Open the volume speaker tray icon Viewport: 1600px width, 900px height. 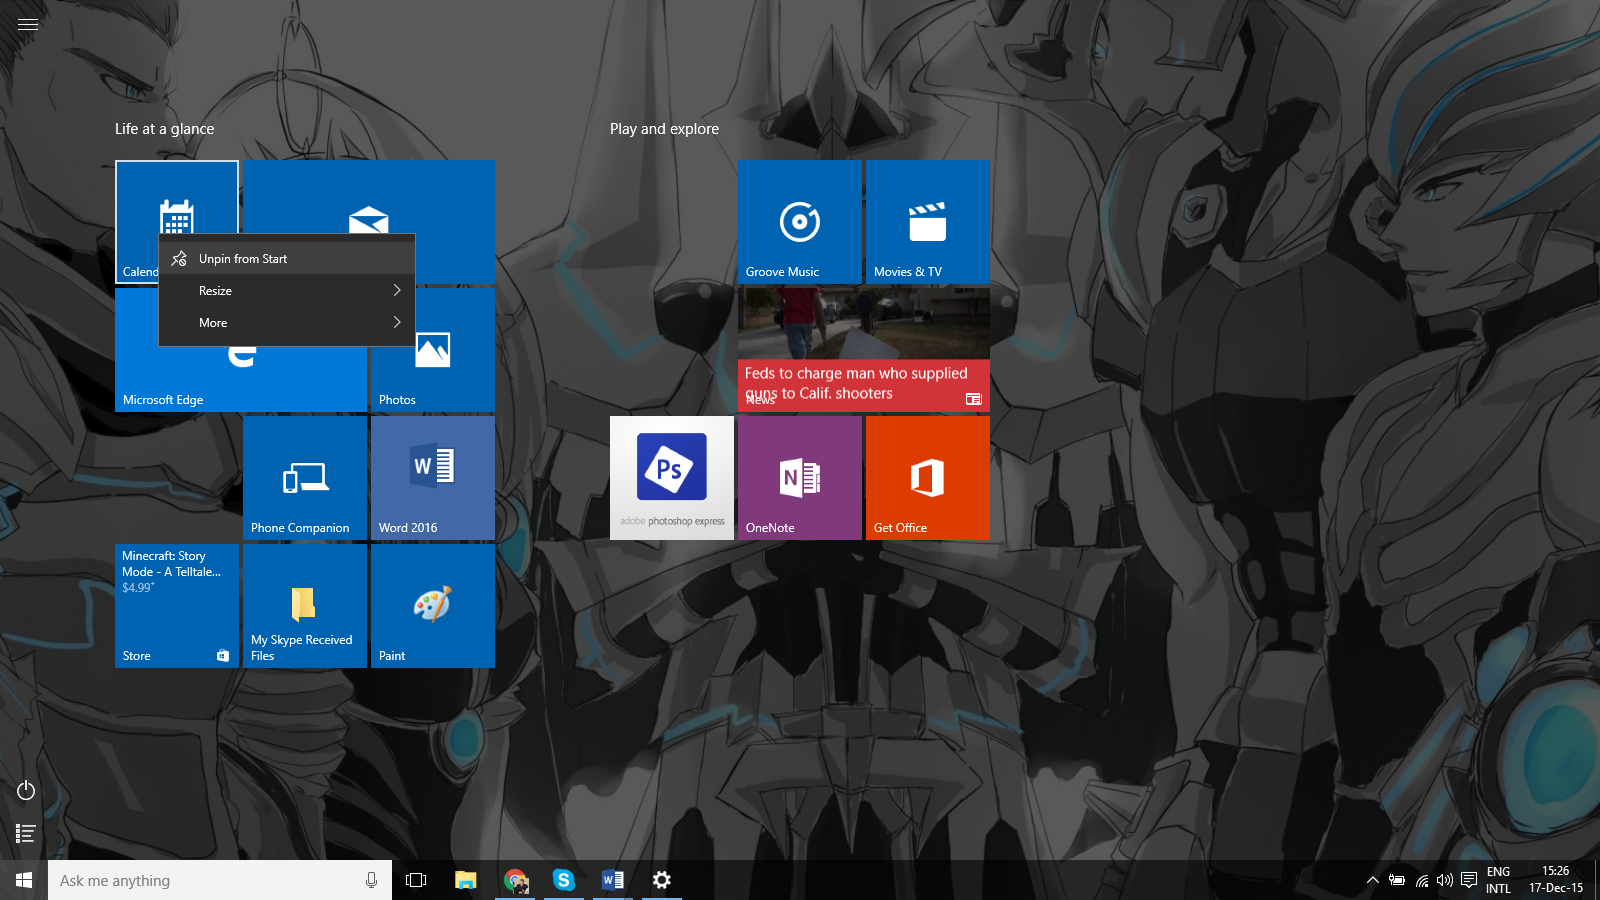[x=1444, y=880]
